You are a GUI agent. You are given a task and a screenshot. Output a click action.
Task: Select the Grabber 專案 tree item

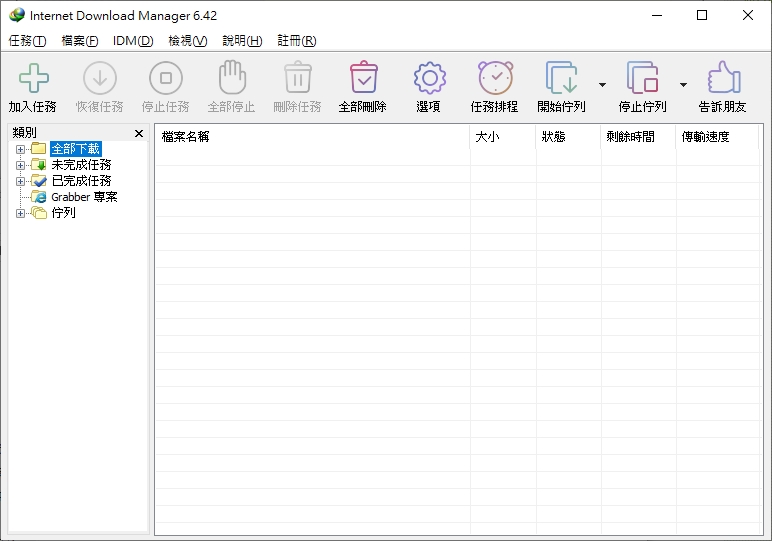tap(84, 197)
